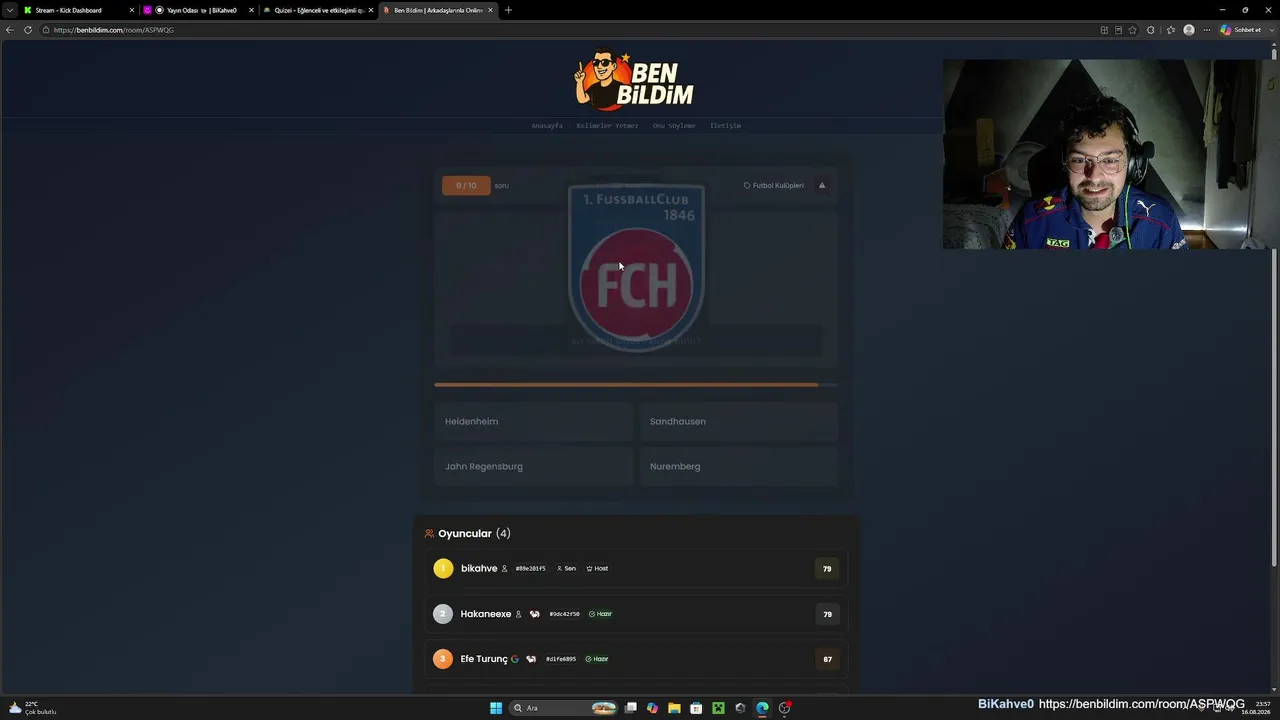Switch to the Quizei browser tab
Screen dimensions: 1280x720
coord(318,10)
